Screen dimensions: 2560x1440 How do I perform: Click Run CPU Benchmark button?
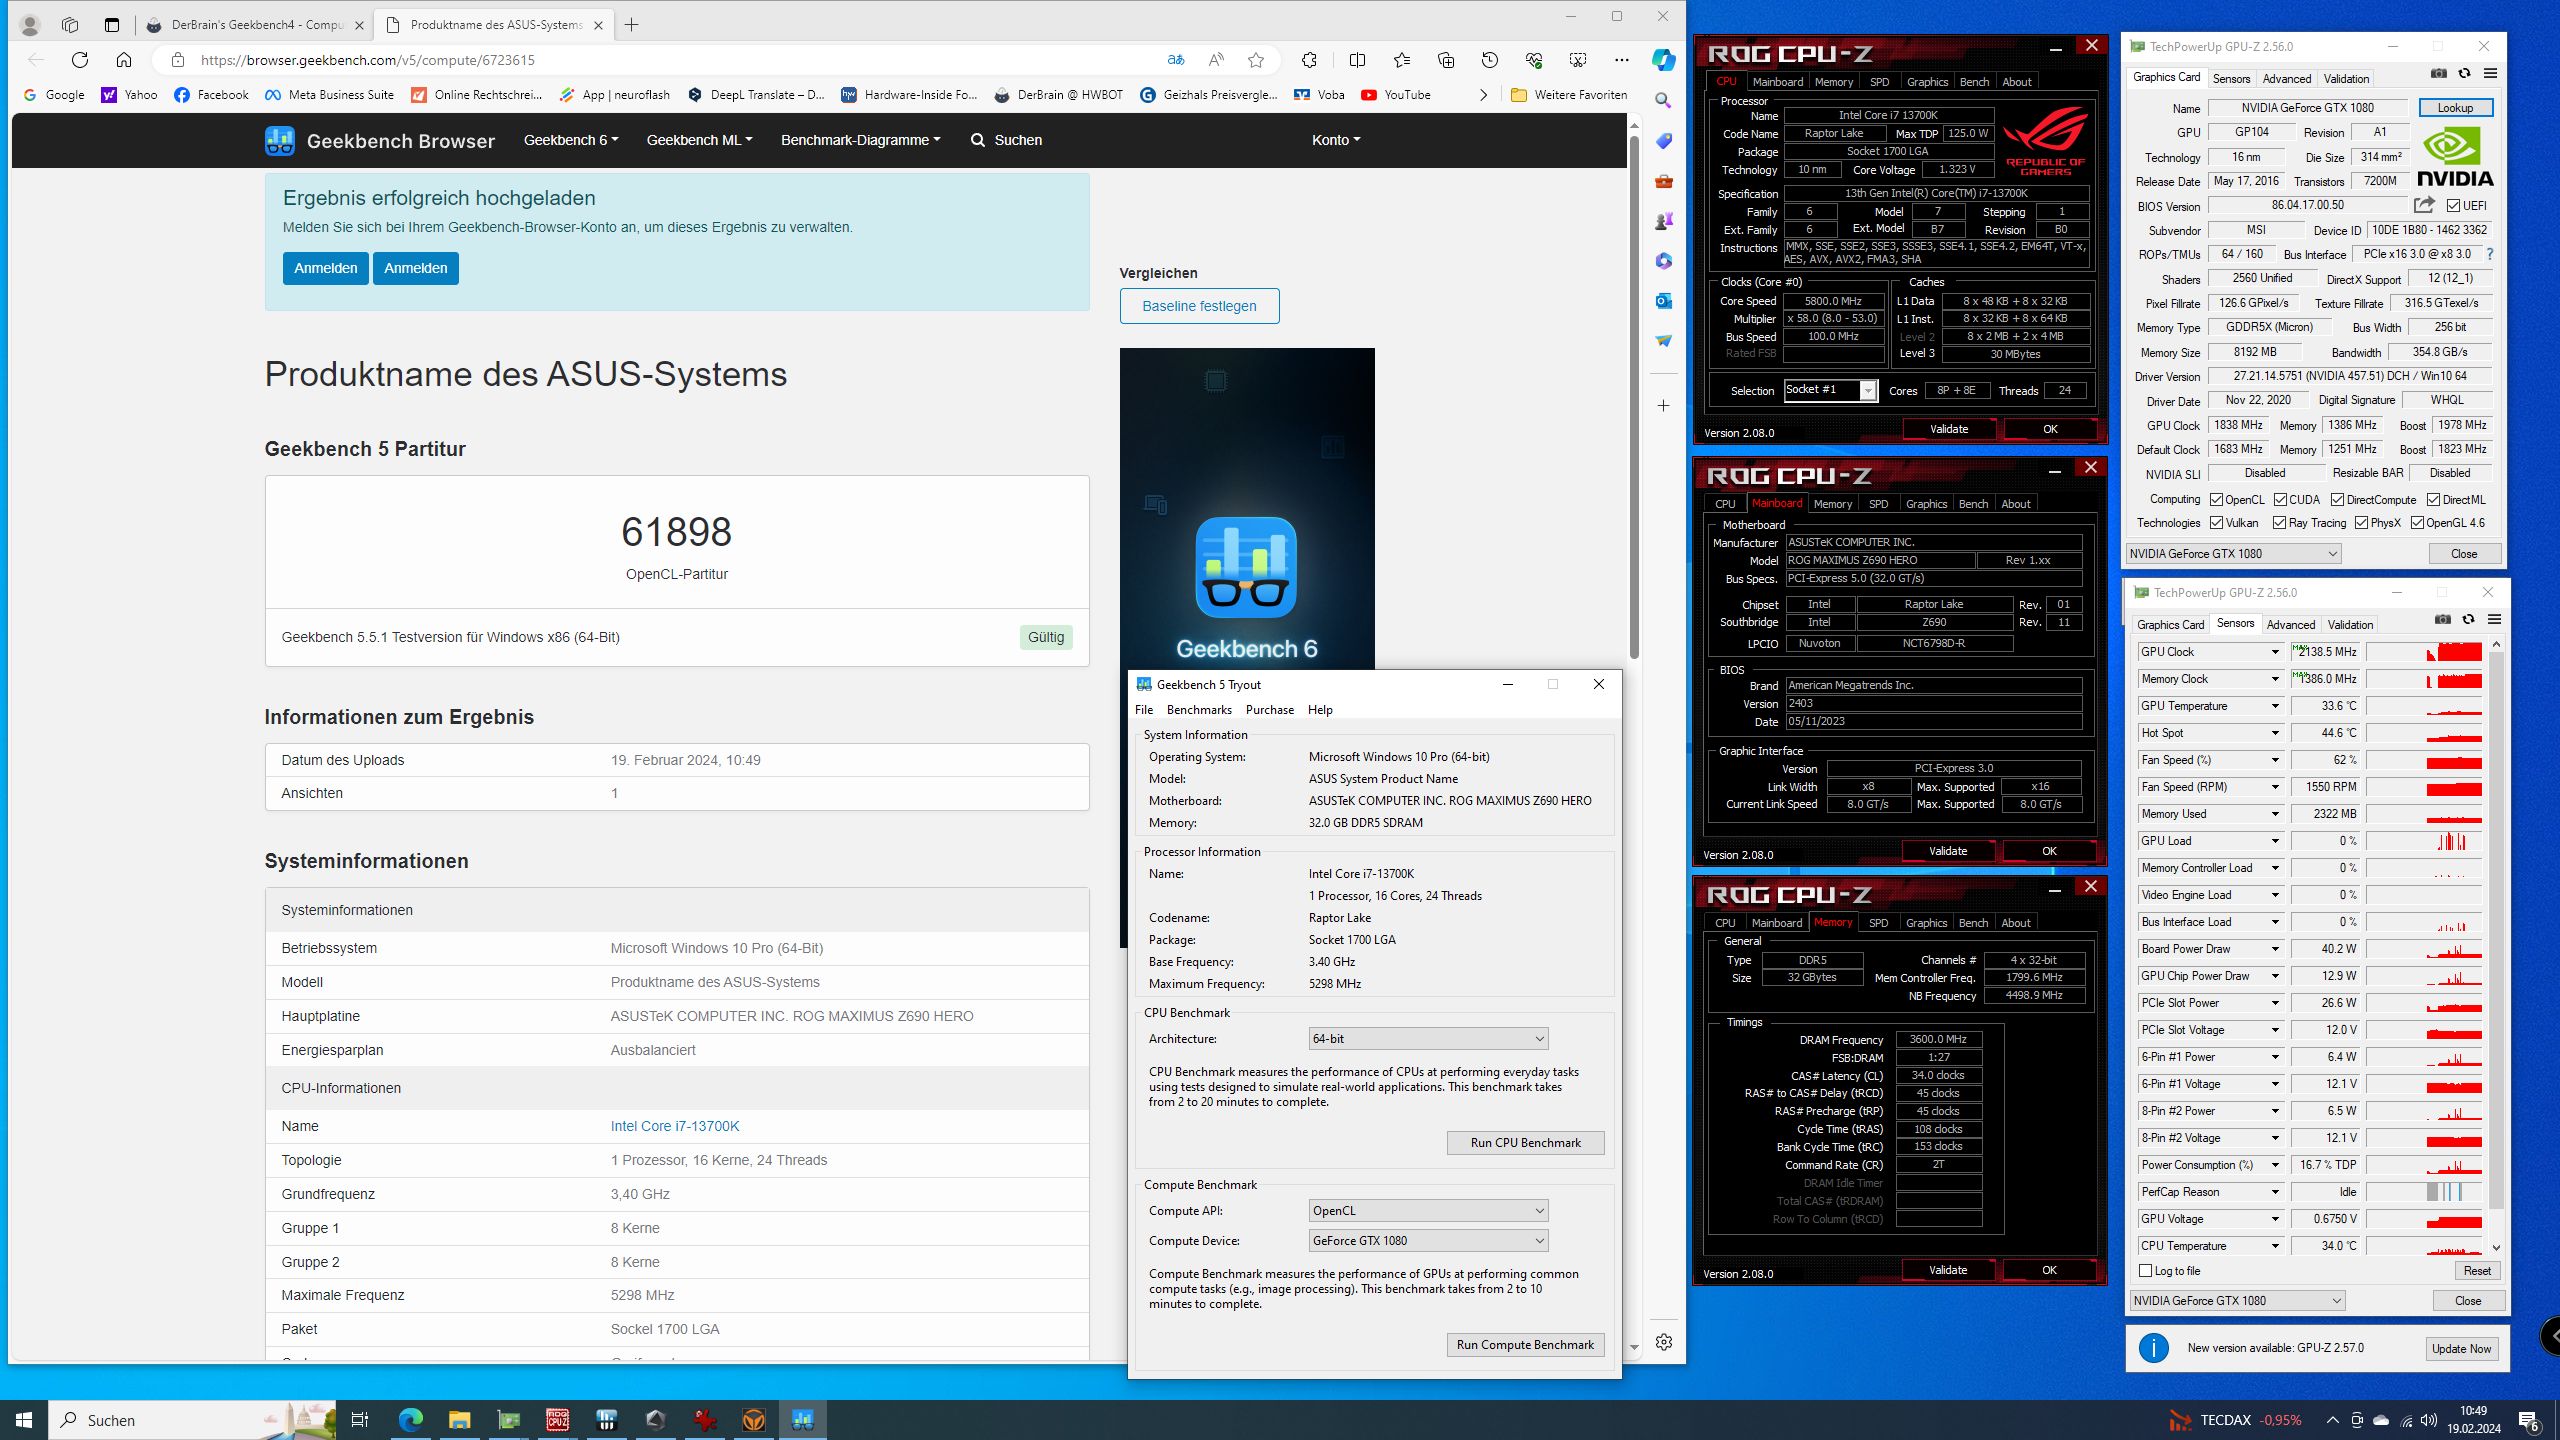1525,1143
